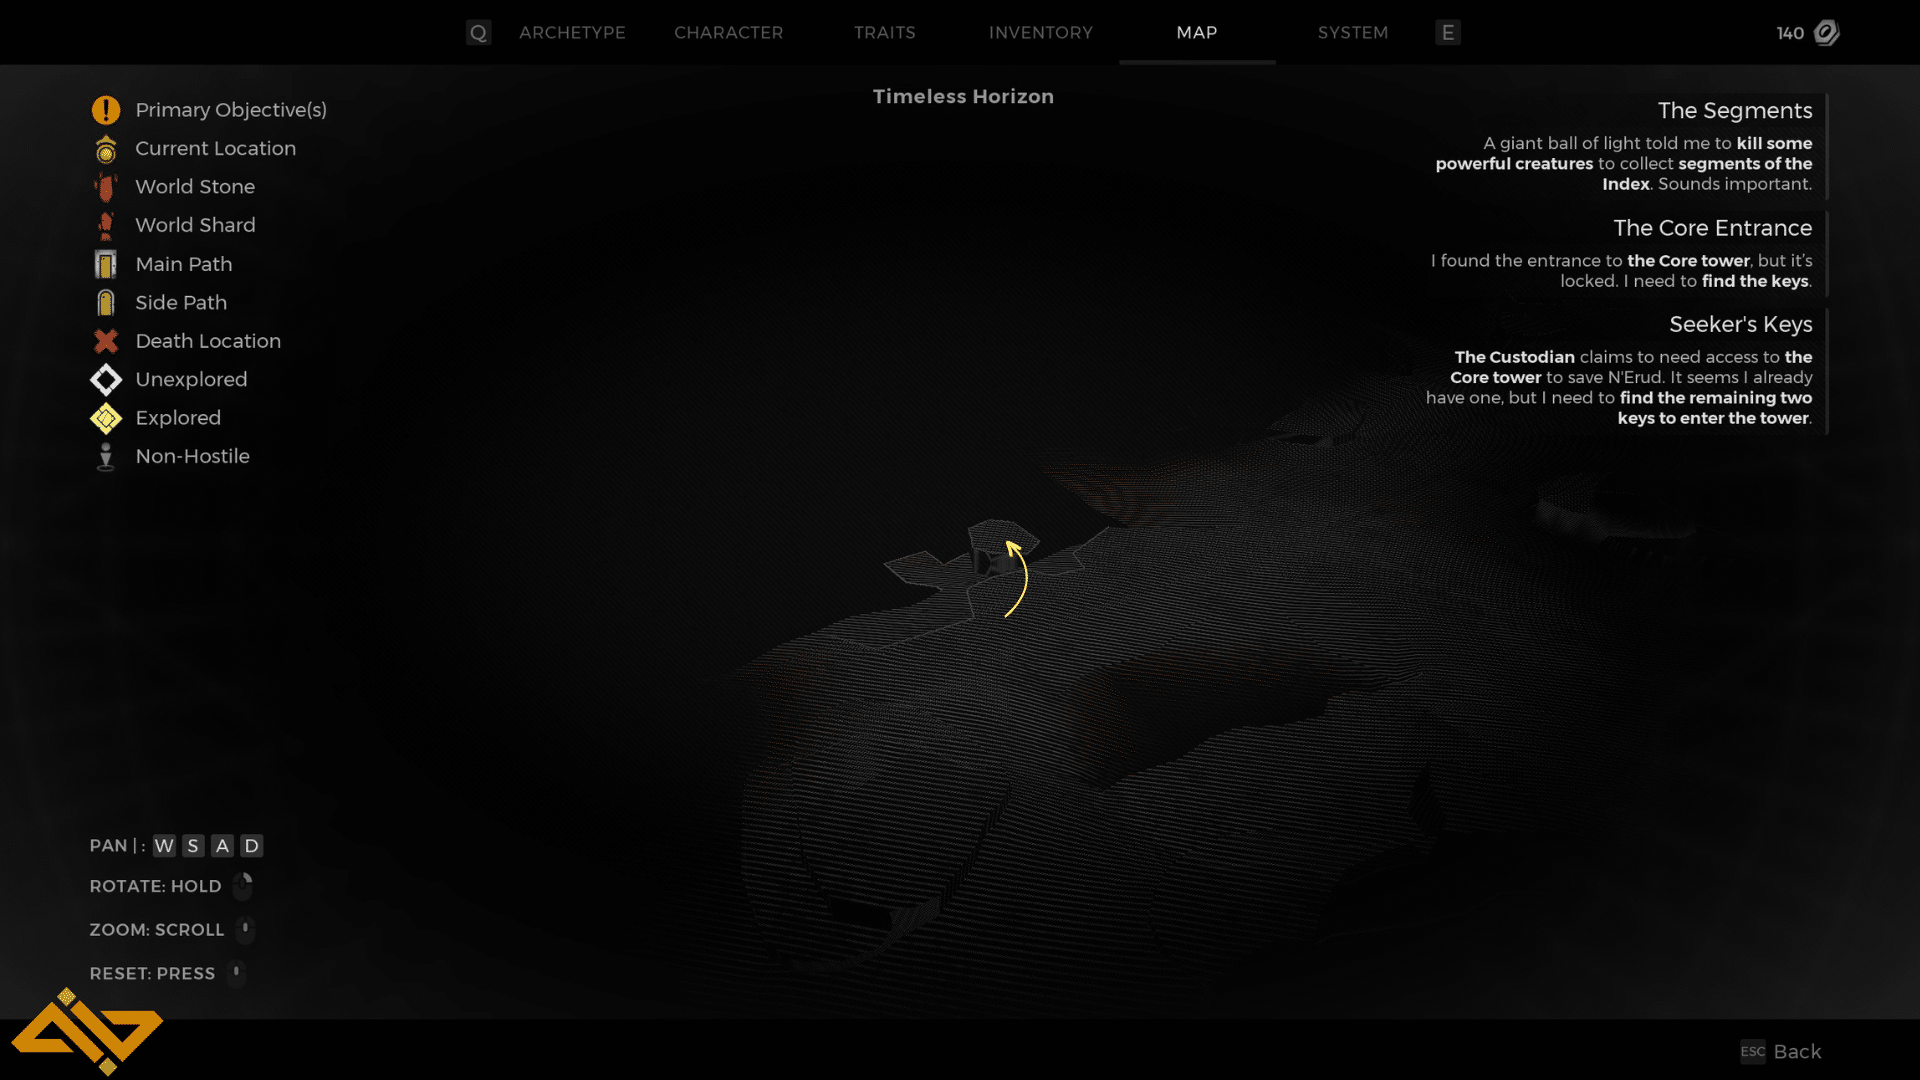
Task: Click the Q previous-tab key icon
Action: (478, 33)
